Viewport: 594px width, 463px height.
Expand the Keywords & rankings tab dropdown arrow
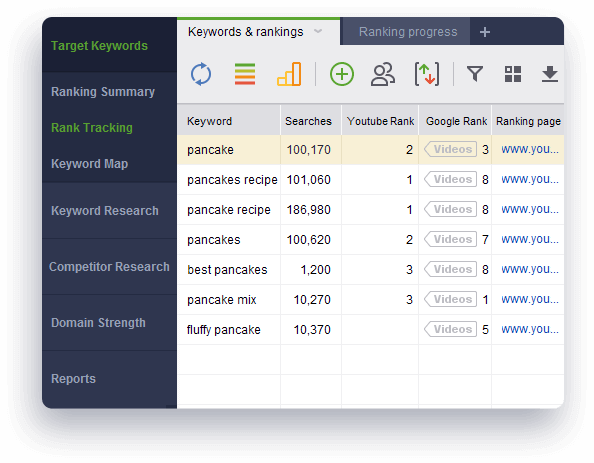[x=318, y=31]
